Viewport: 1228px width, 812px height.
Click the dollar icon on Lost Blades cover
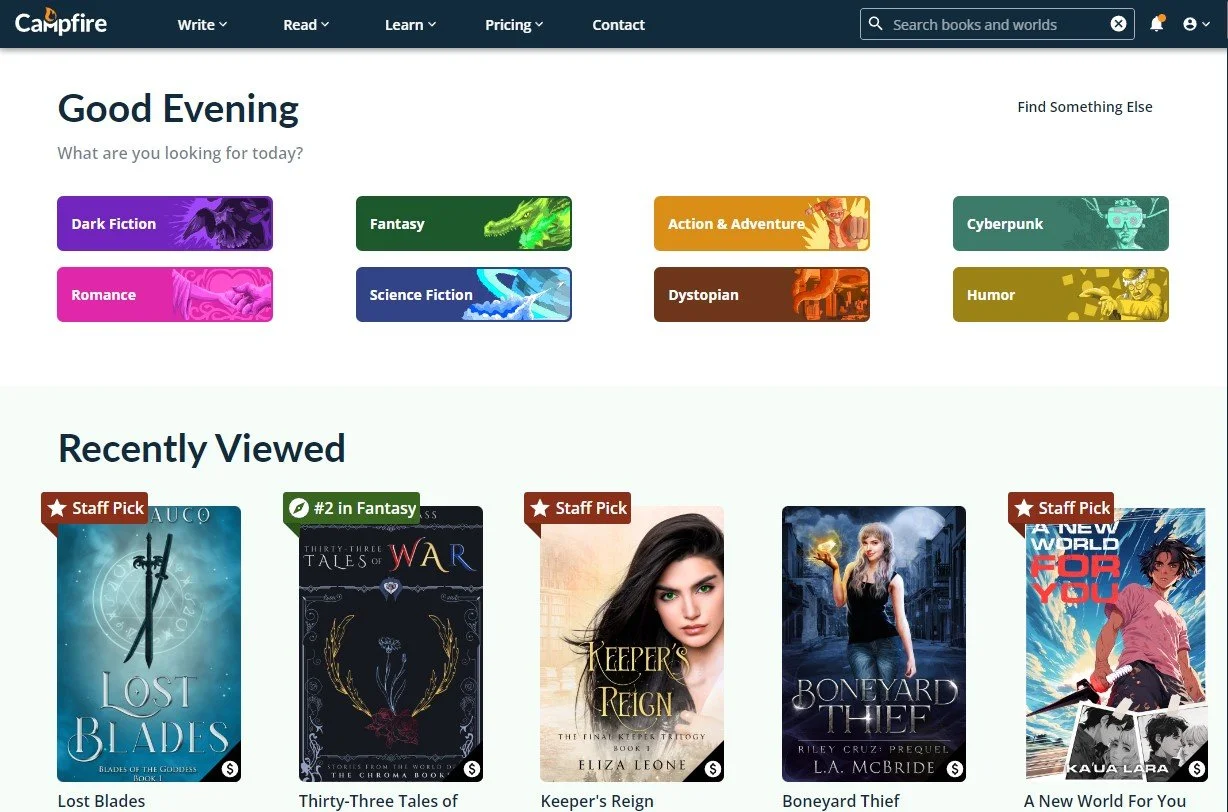point(230,769)
